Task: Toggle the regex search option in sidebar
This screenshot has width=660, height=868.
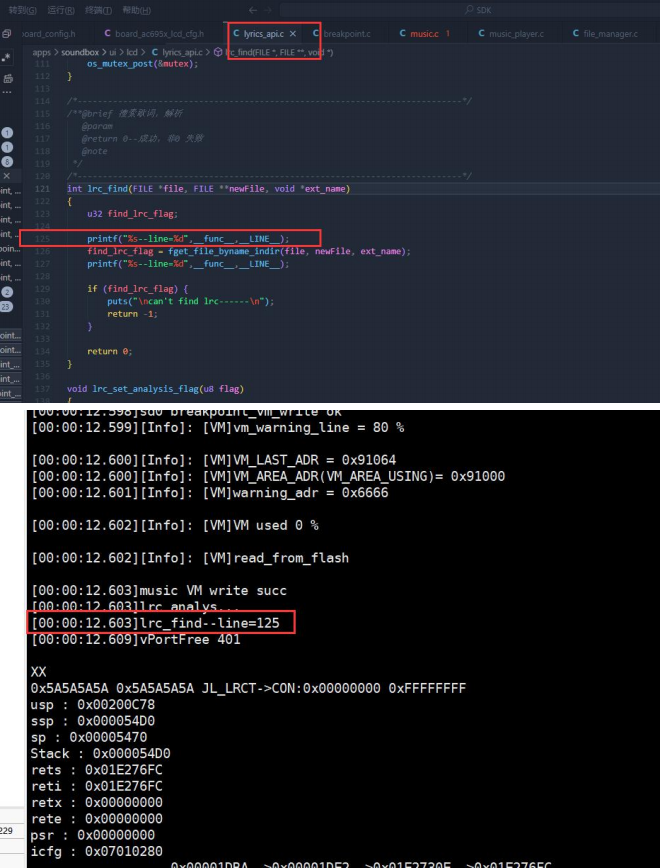Action: (7, 57)
